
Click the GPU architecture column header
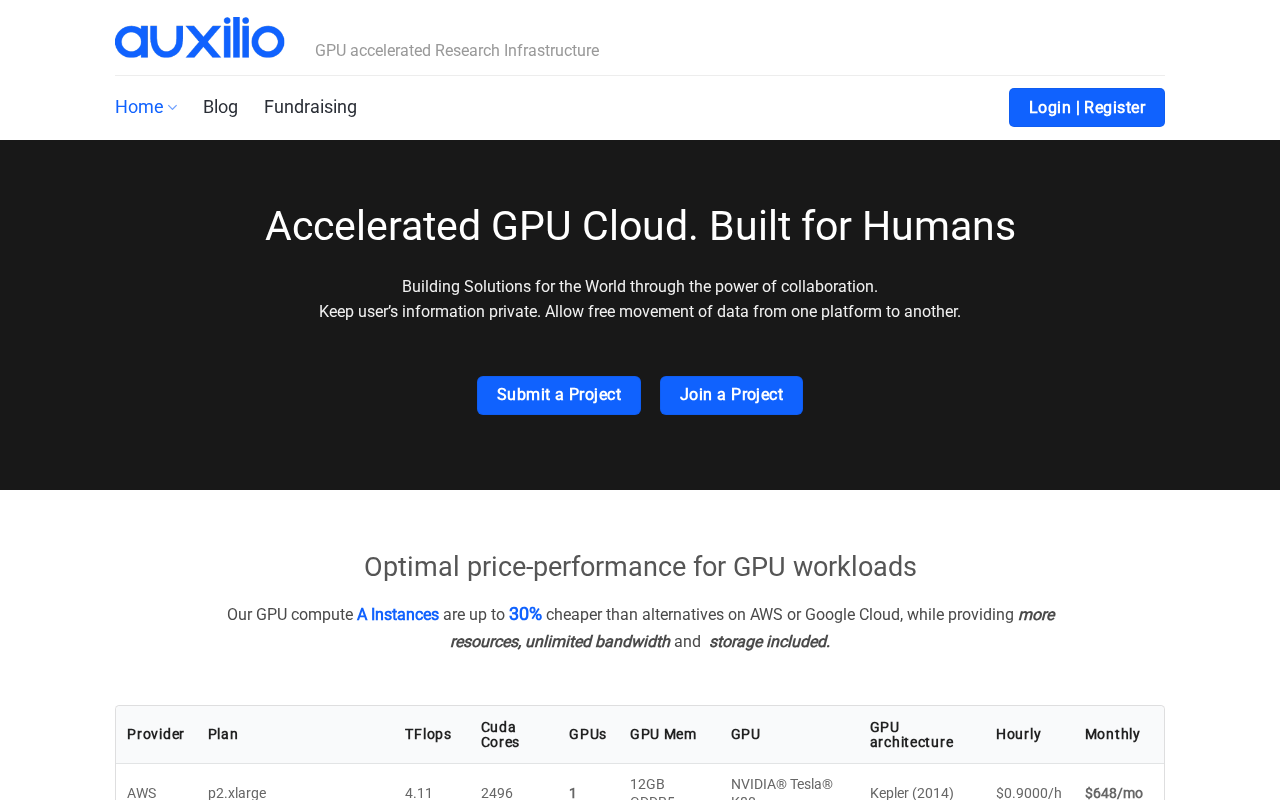911,735
